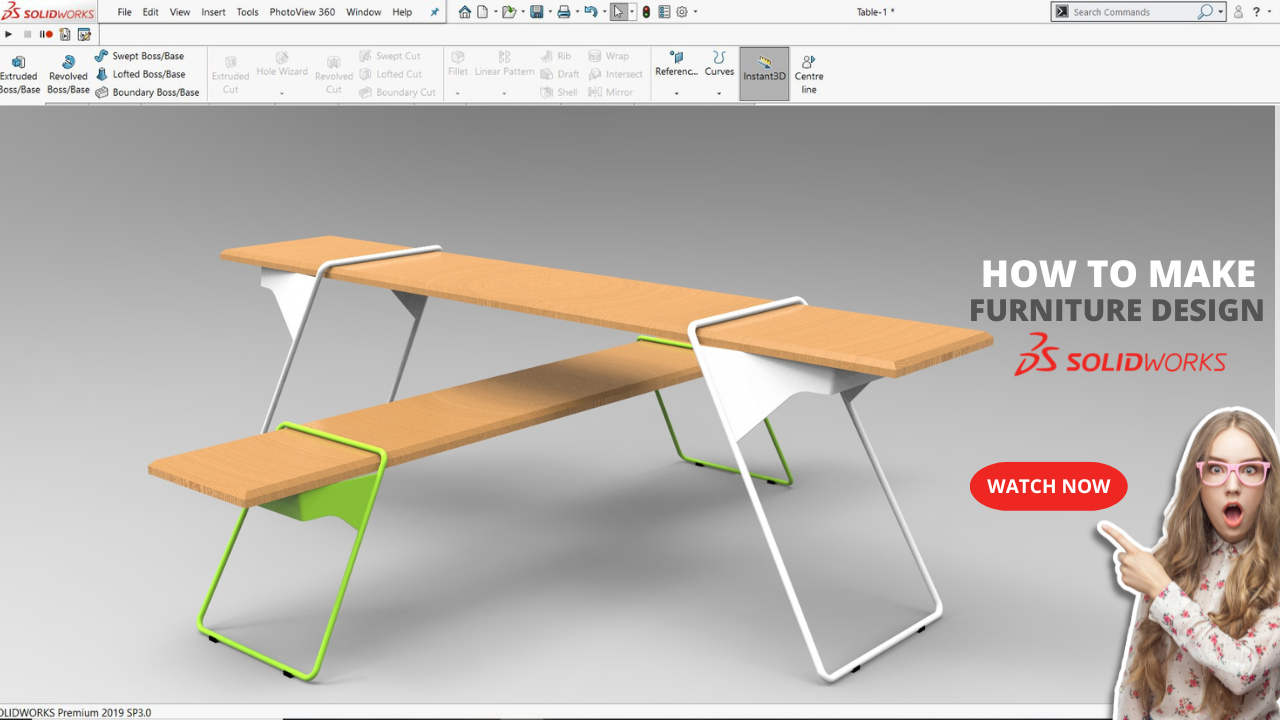Click the WATCH NOW button
This screenshot has height=720, width=1280.
[1048, 486]
